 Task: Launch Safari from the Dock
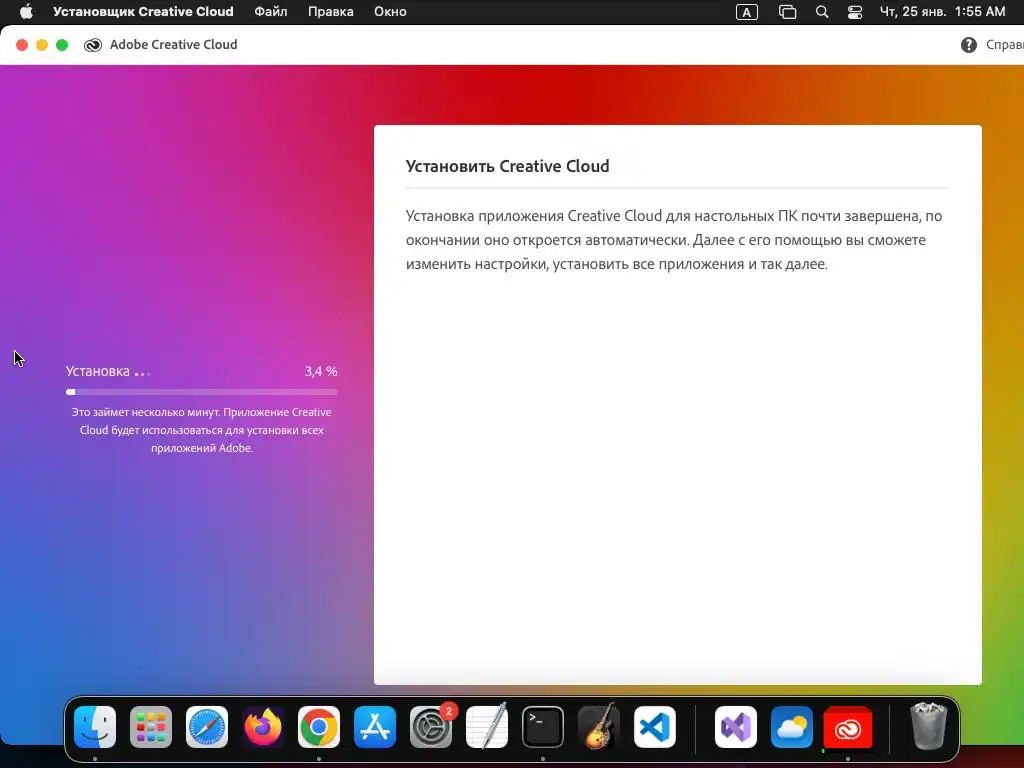[x=207, y=727]
